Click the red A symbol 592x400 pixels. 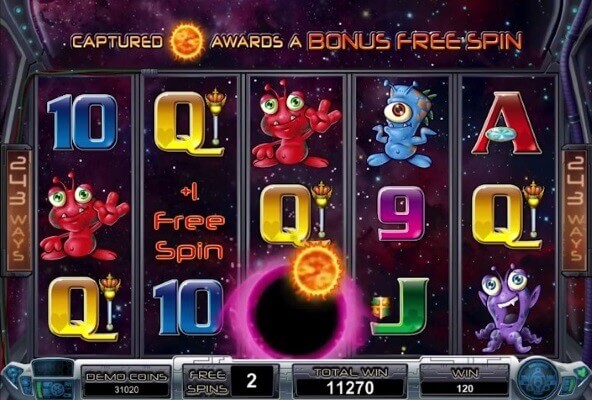[506, 123]
